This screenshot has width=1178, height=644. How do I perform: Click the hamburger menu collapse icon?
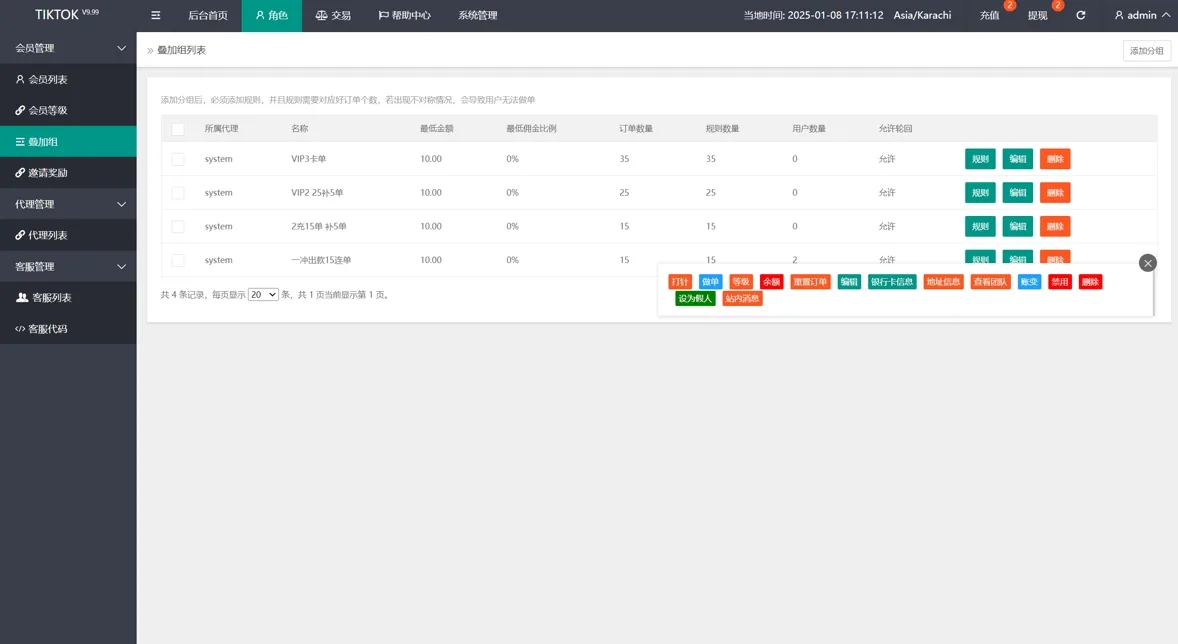click(155, 15)
